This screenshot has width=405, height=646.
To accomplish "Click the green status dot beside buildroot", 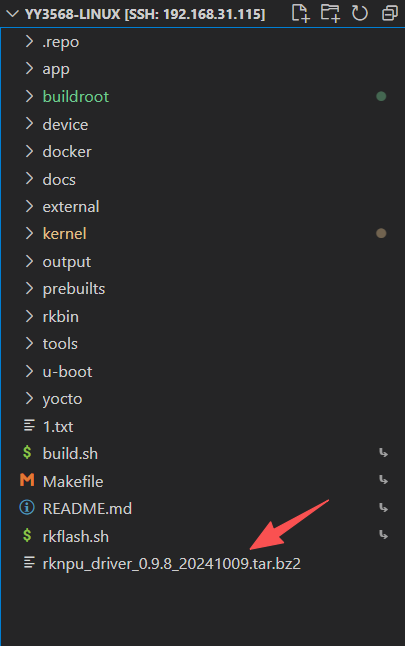I will 381,96.
